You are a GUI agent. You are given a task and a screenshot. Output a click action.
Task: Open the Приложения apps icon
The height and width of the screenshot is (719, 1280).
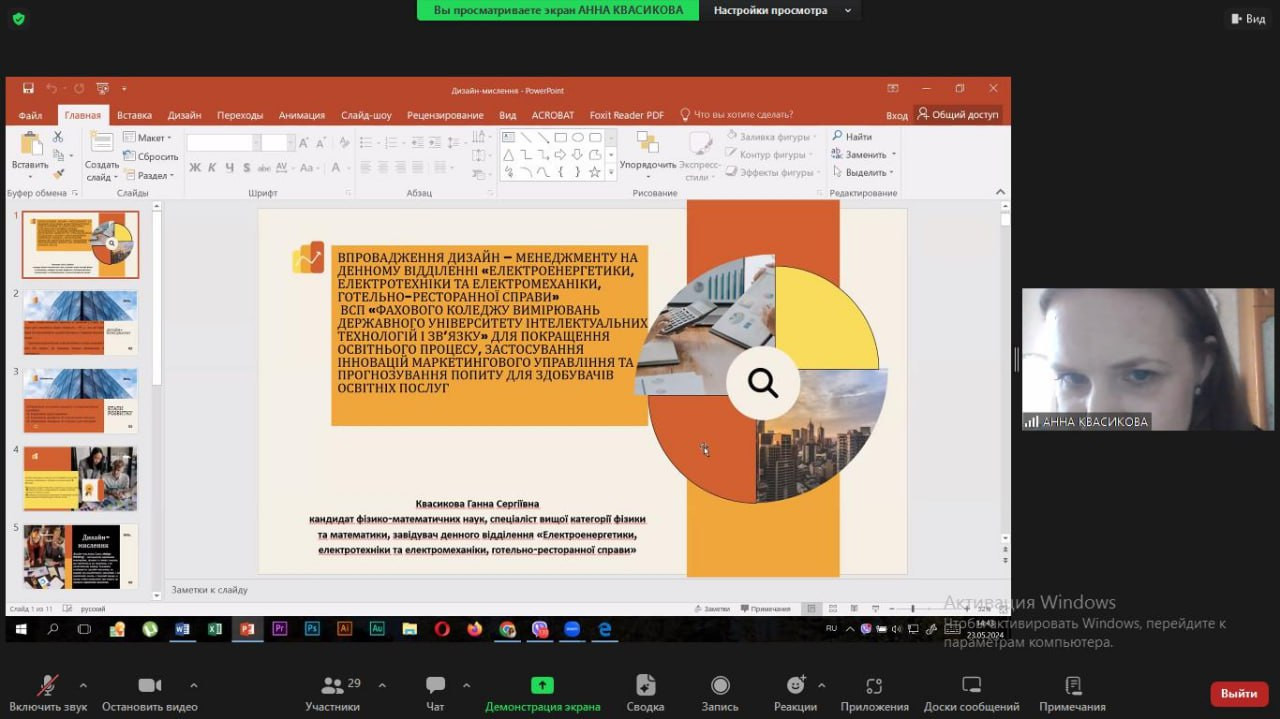point(874,685)
